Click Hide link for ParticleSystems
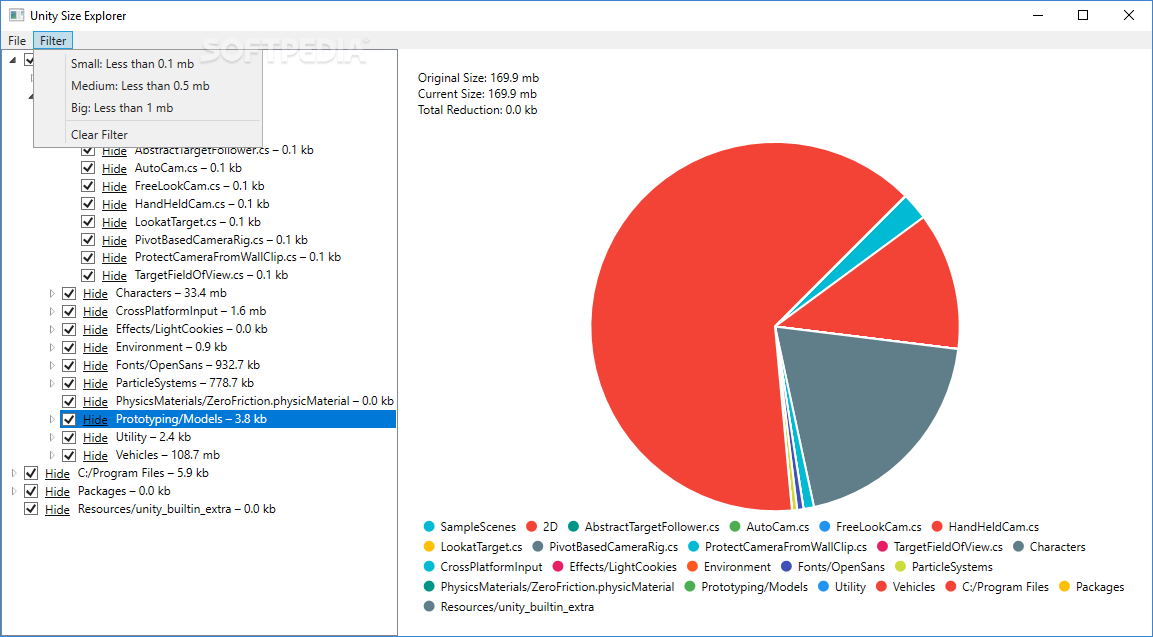1153x637 pixels. [95, 383]
